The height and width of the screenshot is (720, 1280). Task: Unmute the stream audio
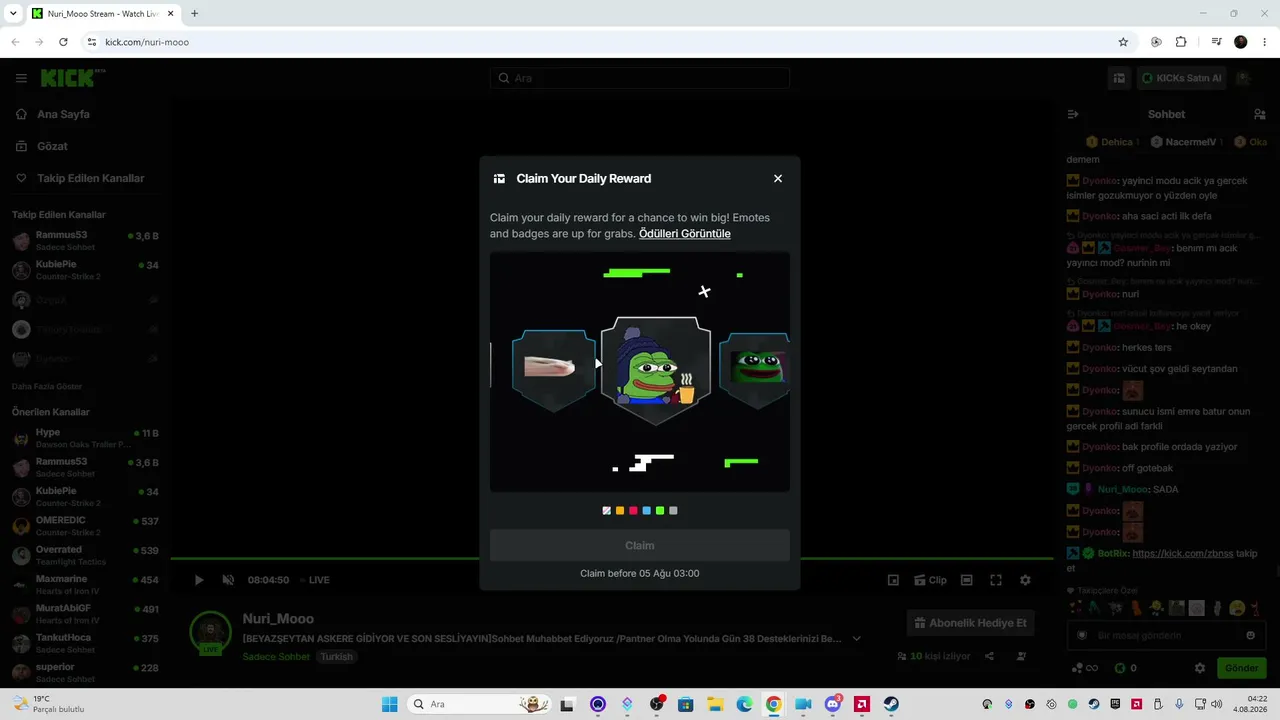tap(228, 580)
